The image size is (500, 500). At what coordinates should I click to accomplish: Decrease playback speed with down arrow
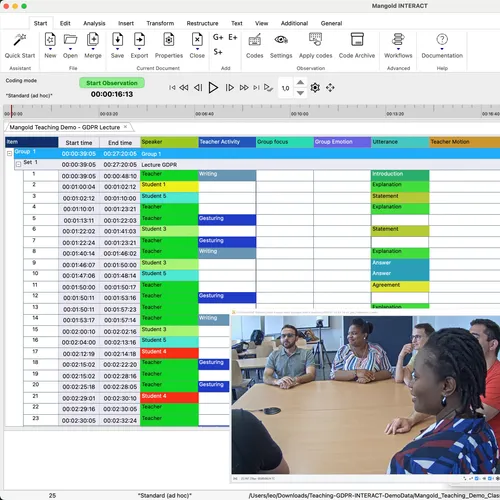(300, 93)
